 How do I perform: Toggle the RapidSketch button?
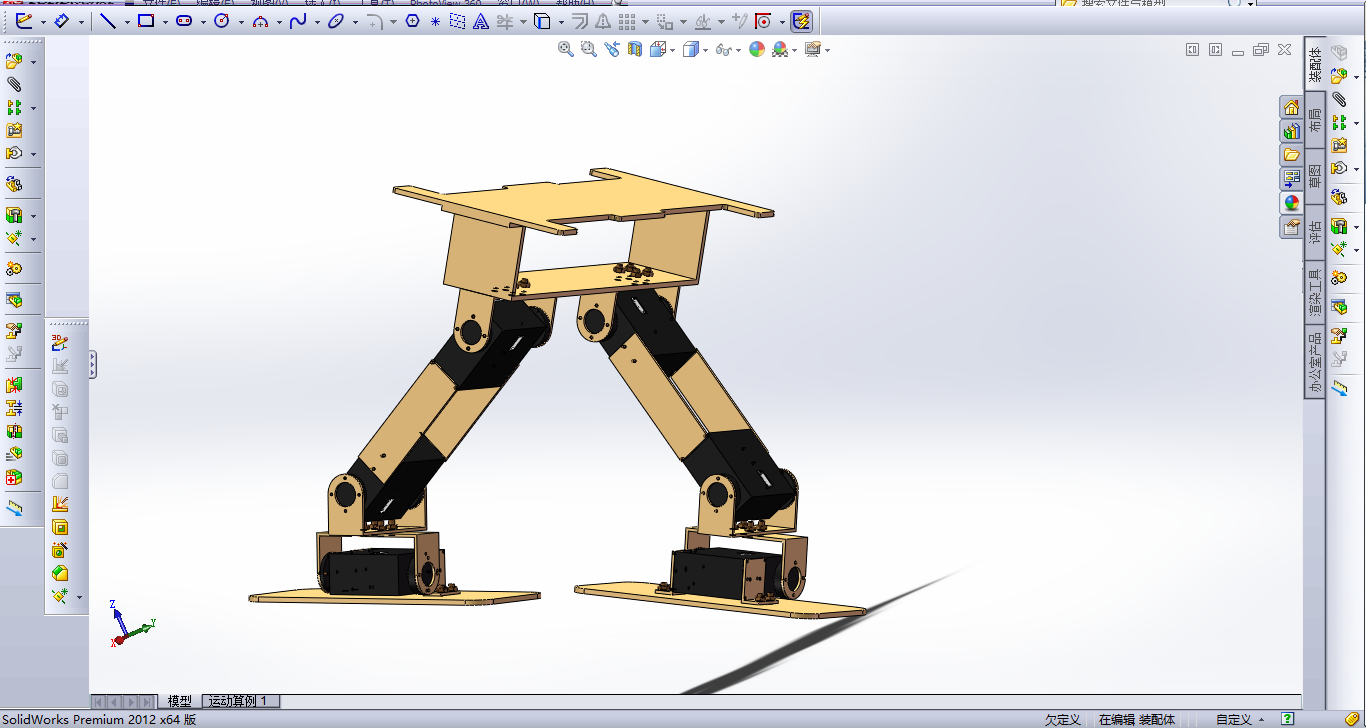tap(801, 21)
